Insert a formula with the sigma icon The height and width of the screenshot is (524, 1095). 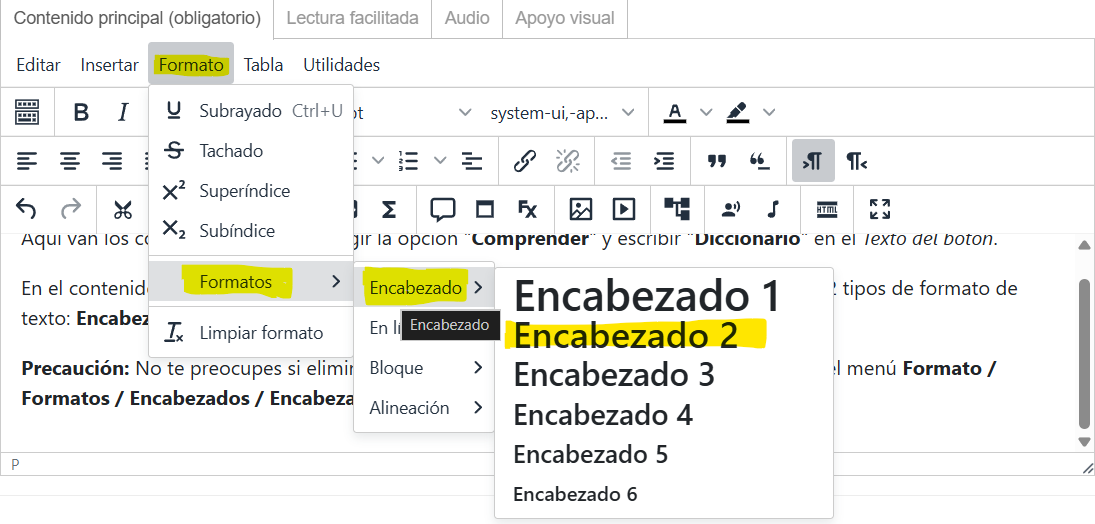(389, 210)
